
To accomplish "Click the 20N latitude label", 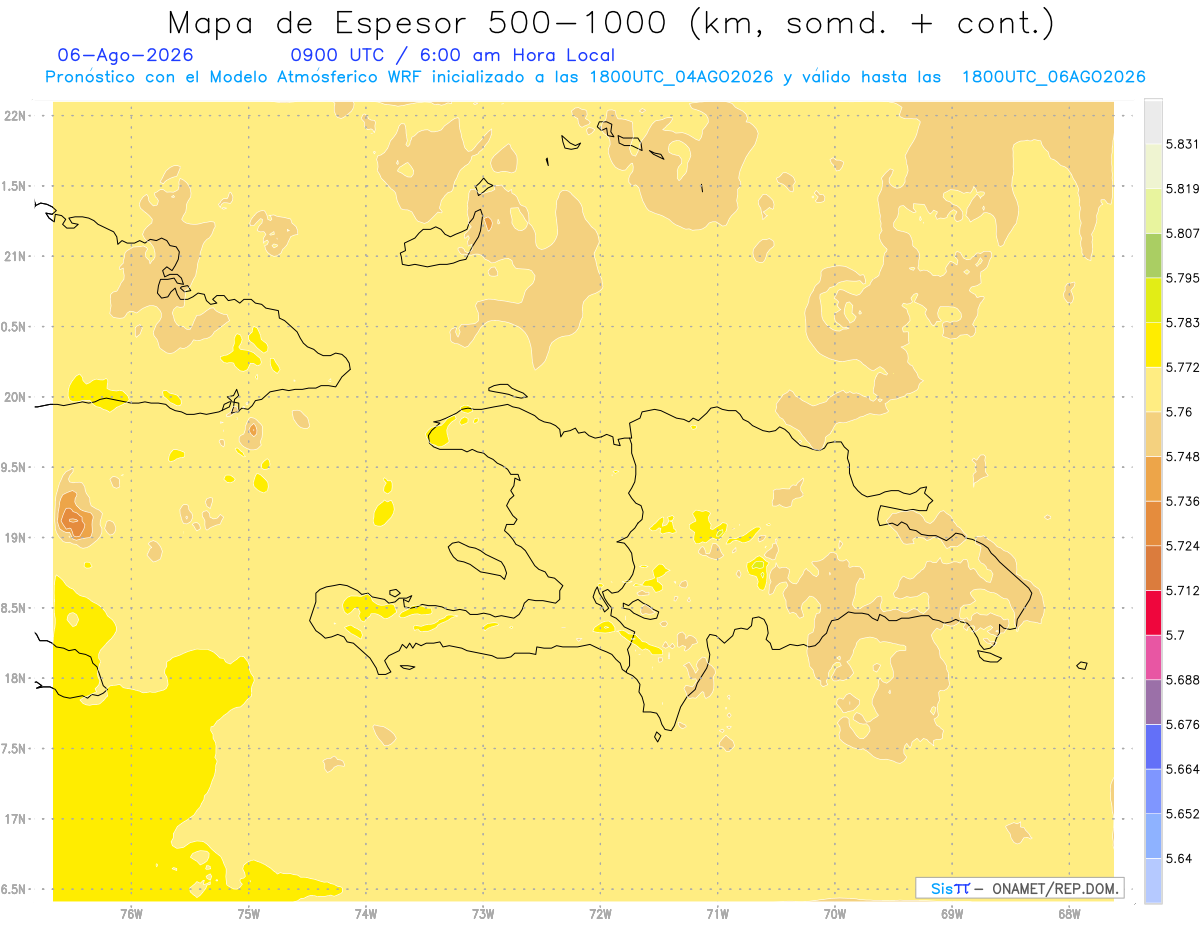I will (x=16, y=397).
